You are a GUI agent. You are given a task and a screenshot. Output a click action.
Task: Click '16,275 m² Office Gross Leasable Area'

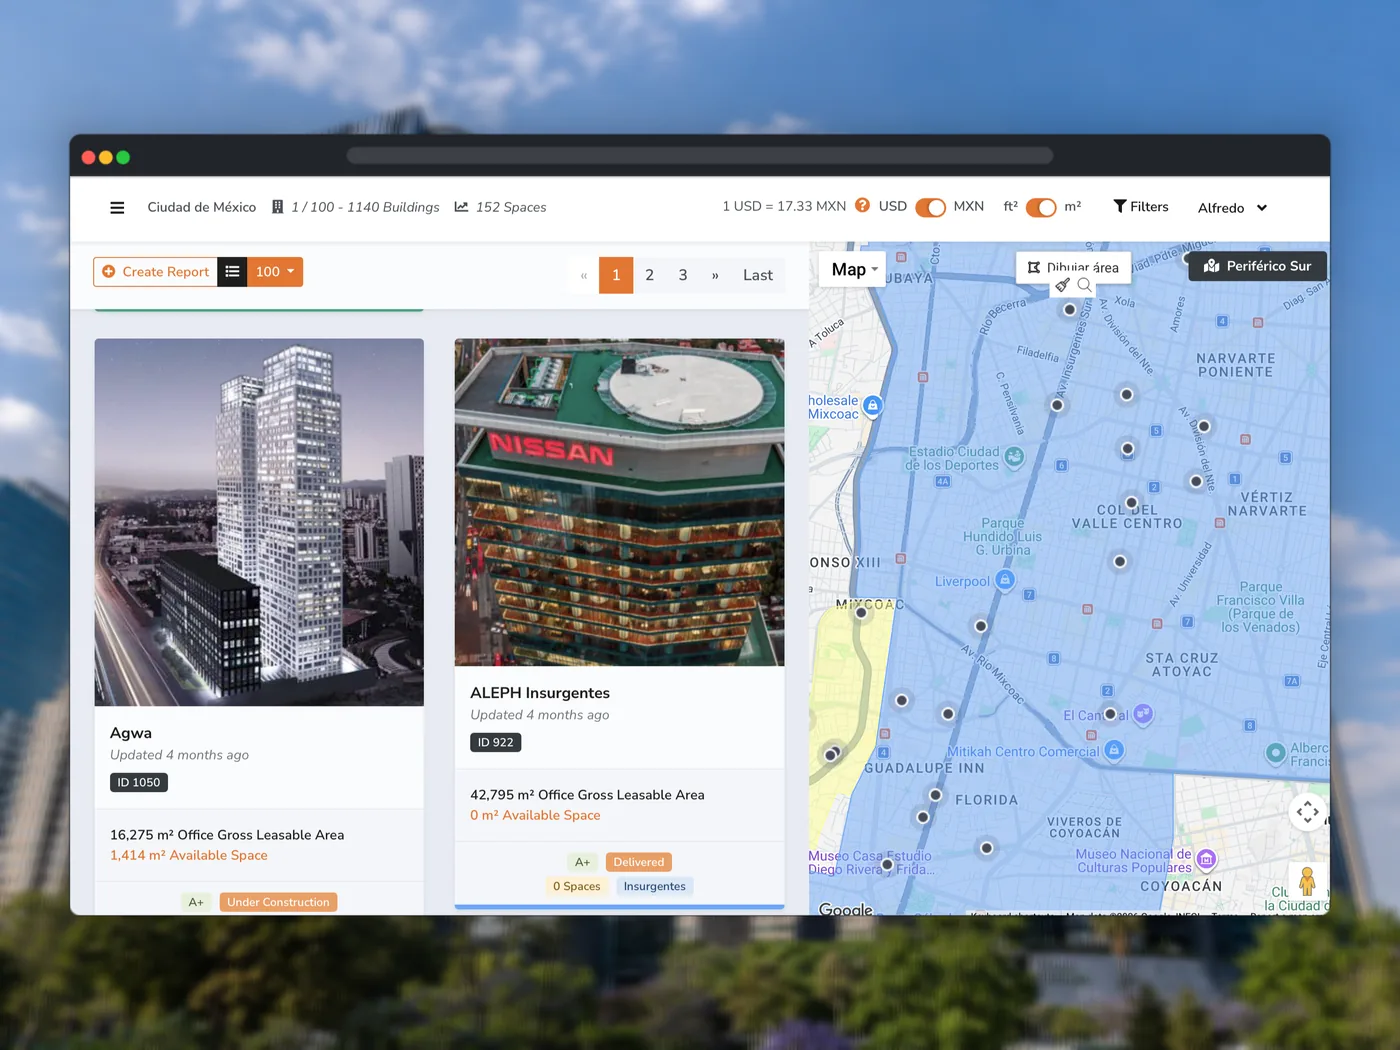click(227, 835)
